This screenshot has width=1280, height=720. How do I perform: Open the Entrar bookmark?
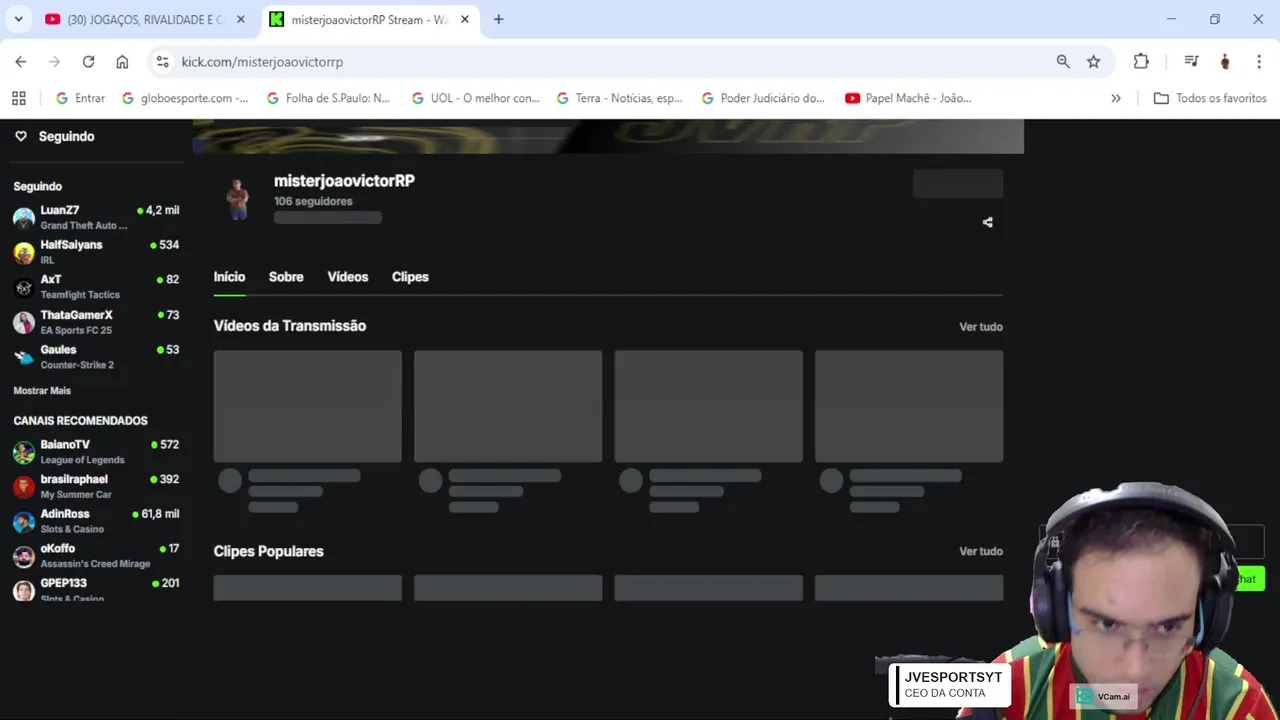click(80, 98)
